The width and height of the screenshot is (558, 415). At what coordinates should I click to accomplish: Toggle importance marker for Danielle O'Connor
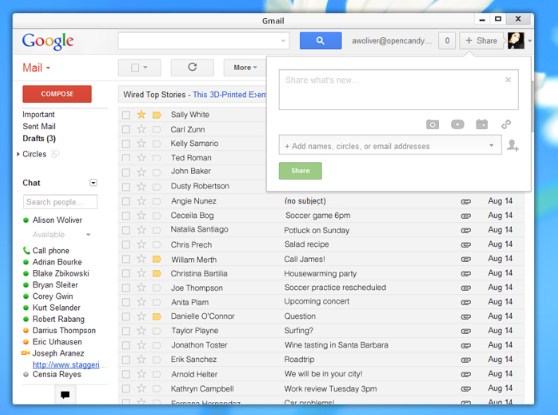157,316
